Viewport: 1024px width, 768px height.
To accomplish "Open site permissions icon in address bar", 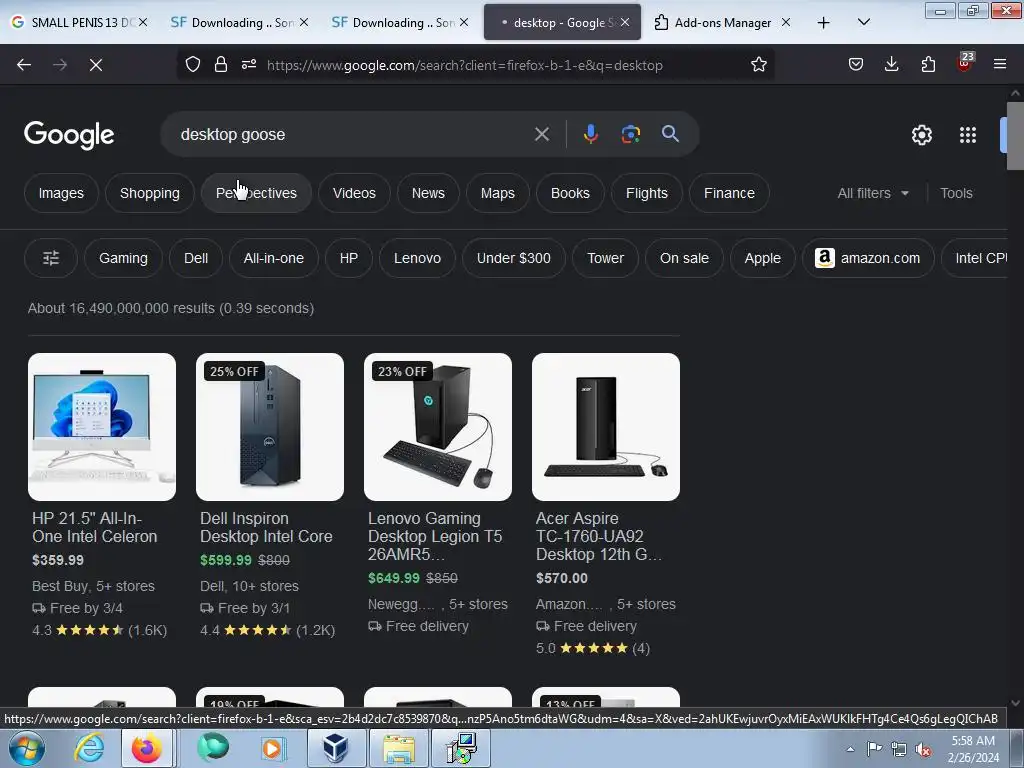I will 249,64.
